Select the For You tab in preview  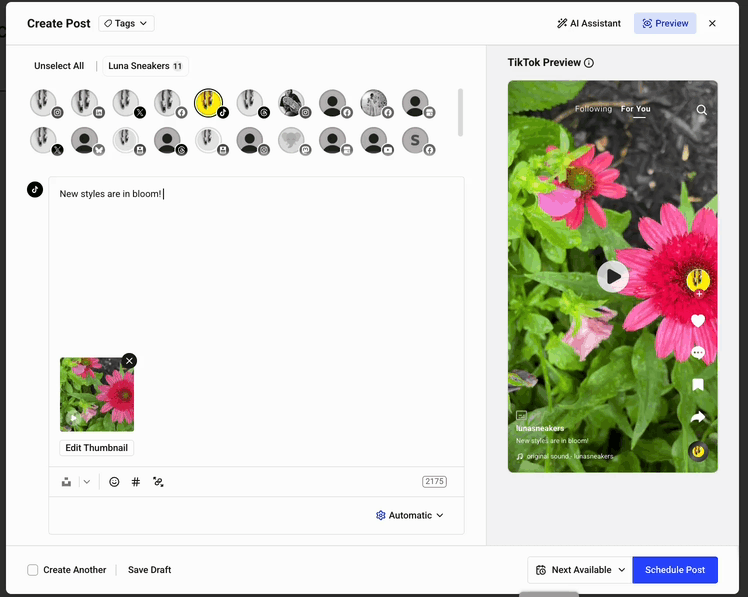point(635,109)
